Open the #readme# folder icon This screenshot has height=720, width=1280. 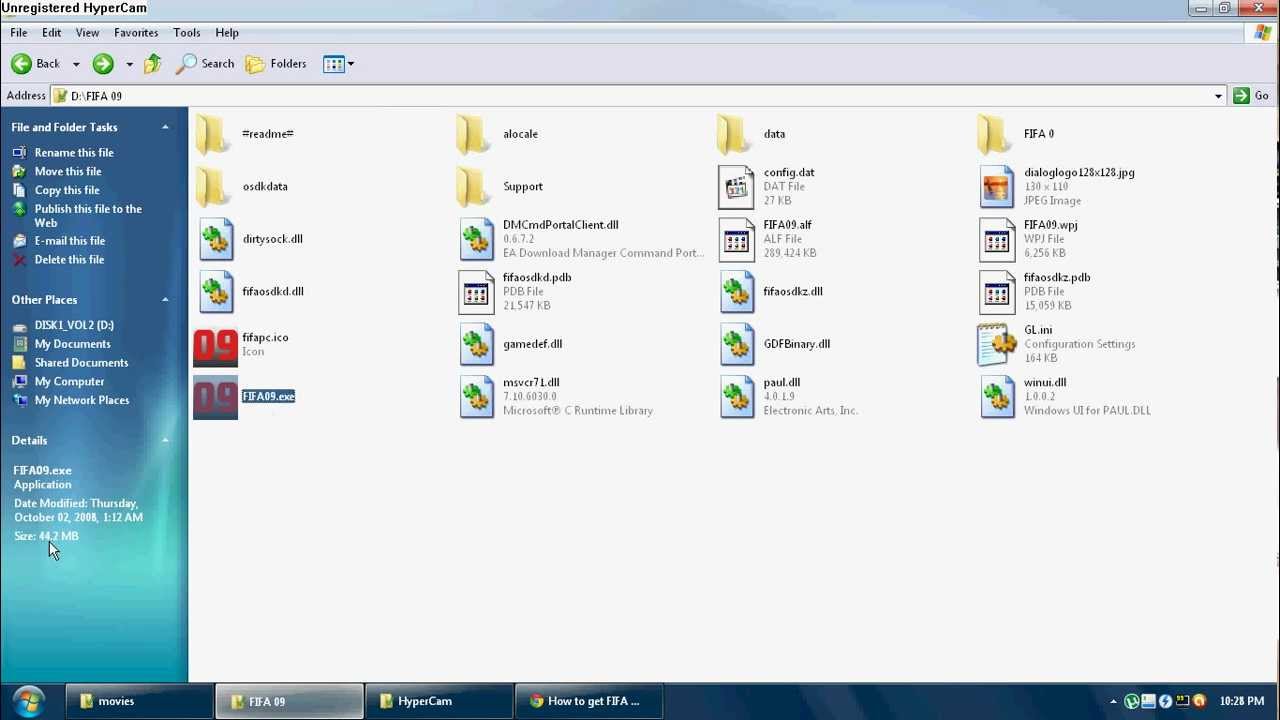click(x=213, y=134)
